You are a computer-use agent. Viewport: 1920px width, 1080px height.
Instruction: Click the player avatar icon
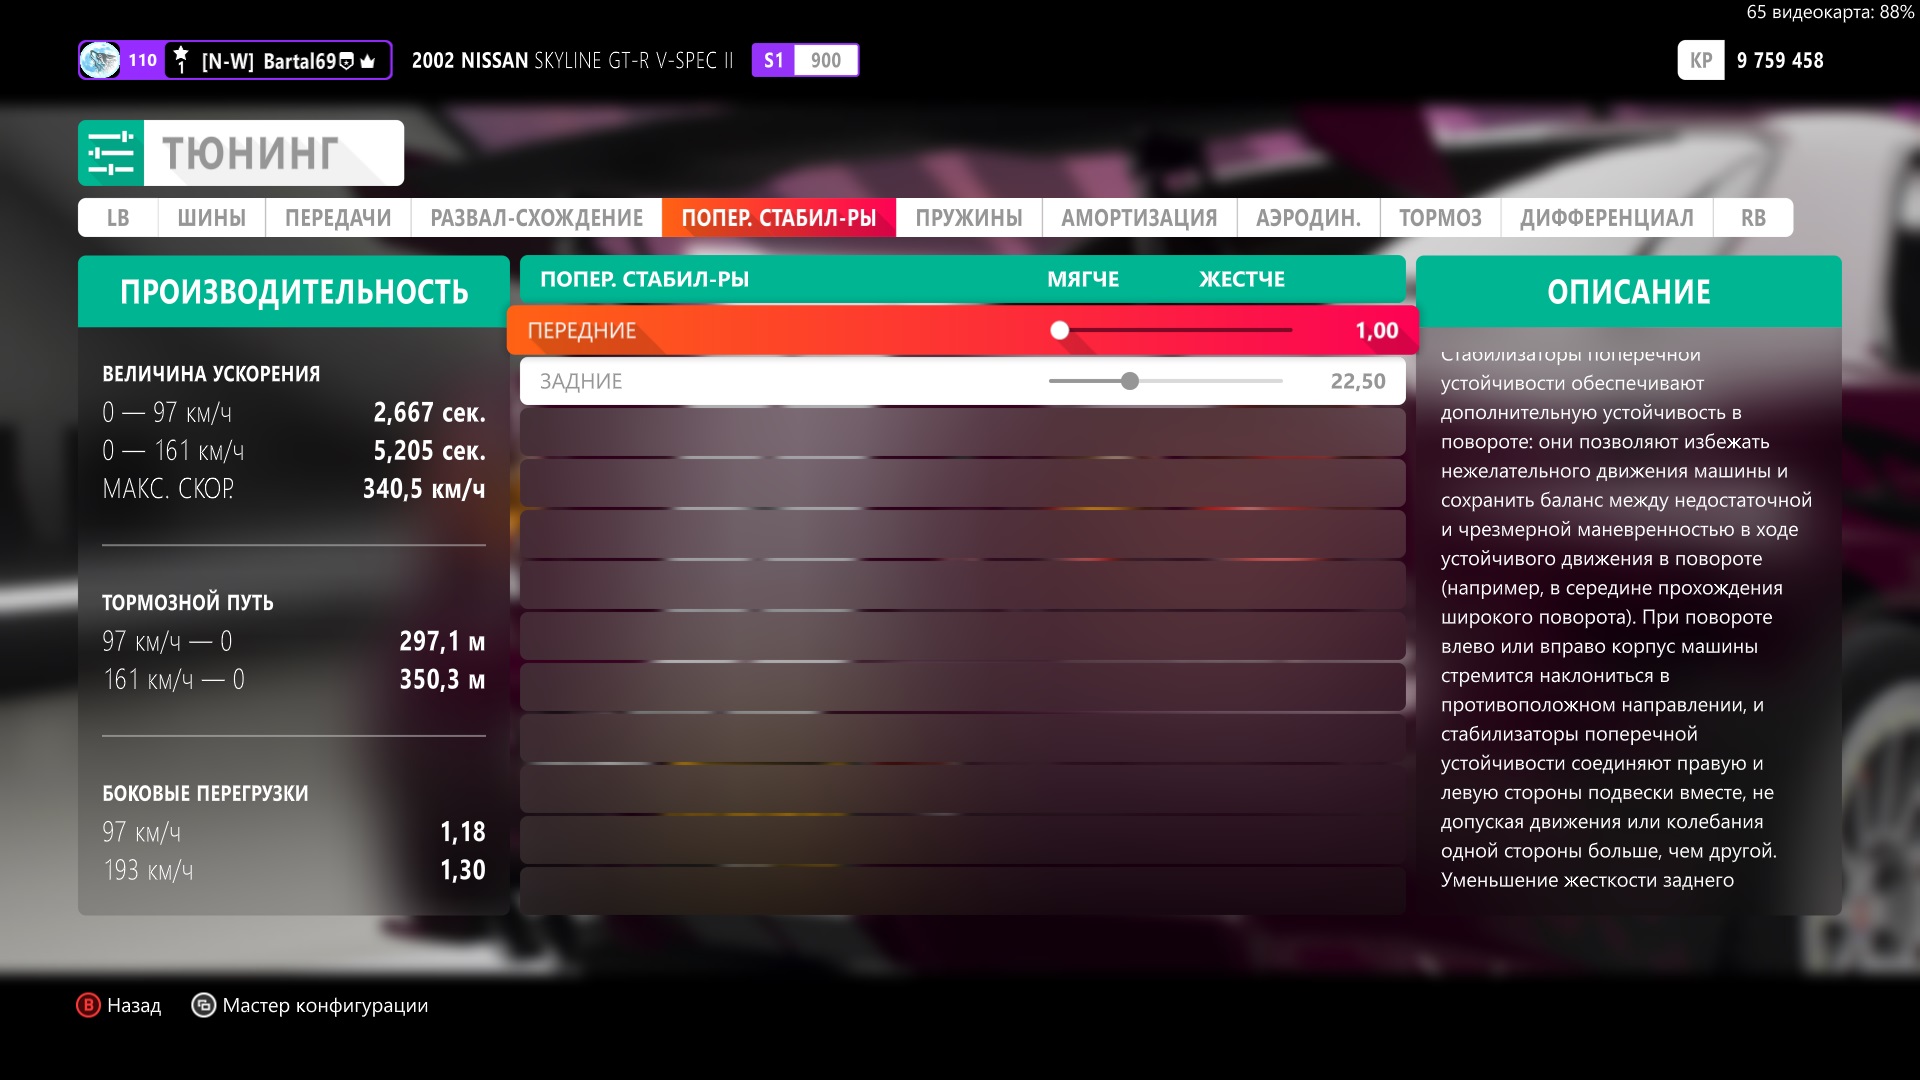pyautogui.click(x=100, y=60)
